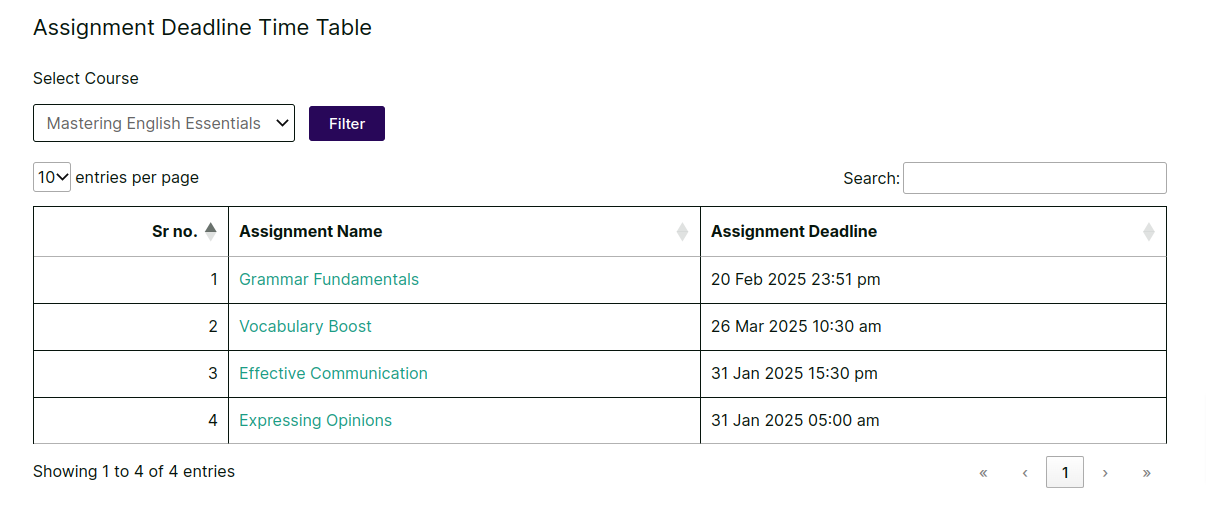This screenshot has width=1206, height=510.
Task: Jump to last page arrow
Action: [1146, 472]
